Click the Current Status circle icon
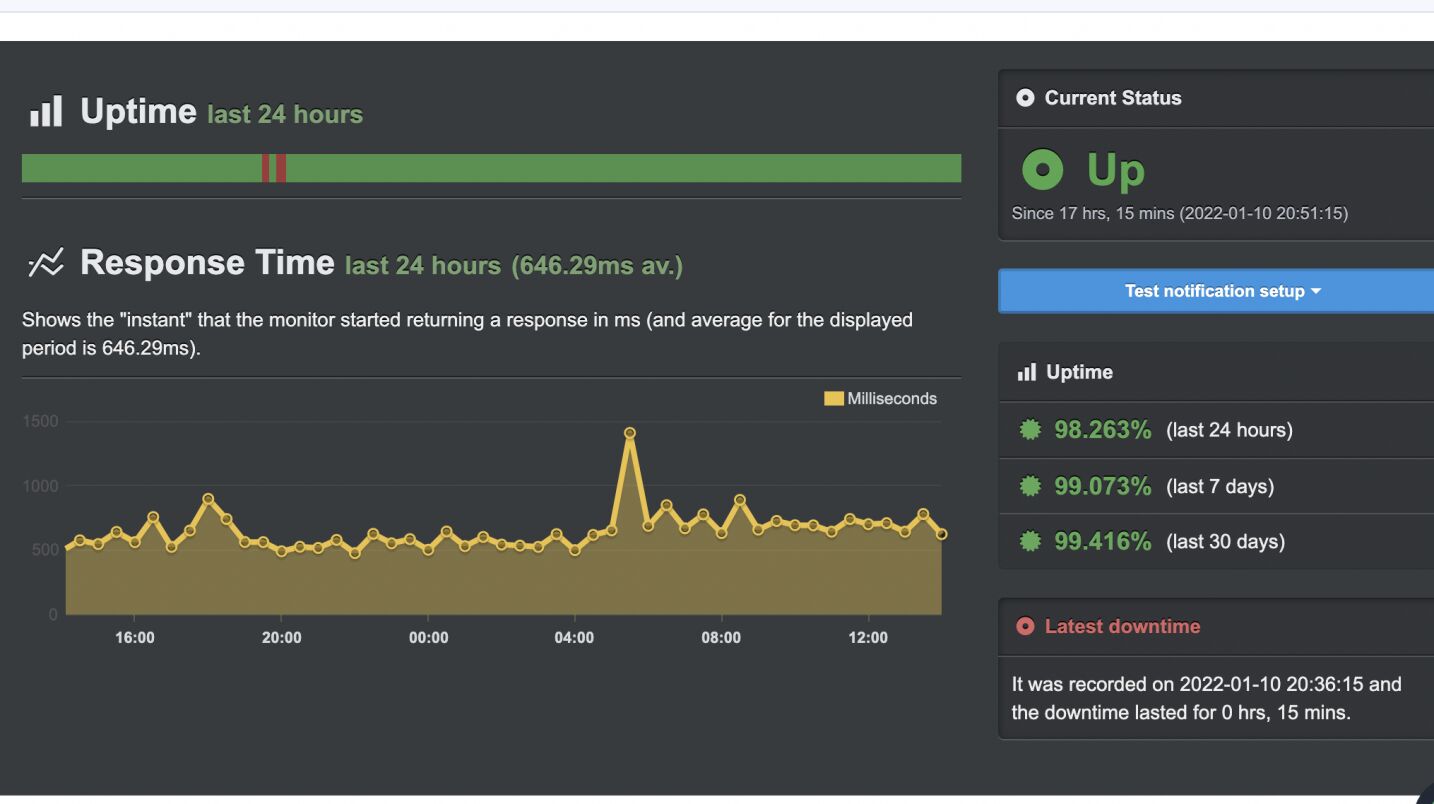The height and width of the screenshot is (804, 1434). click(1024, 98)
